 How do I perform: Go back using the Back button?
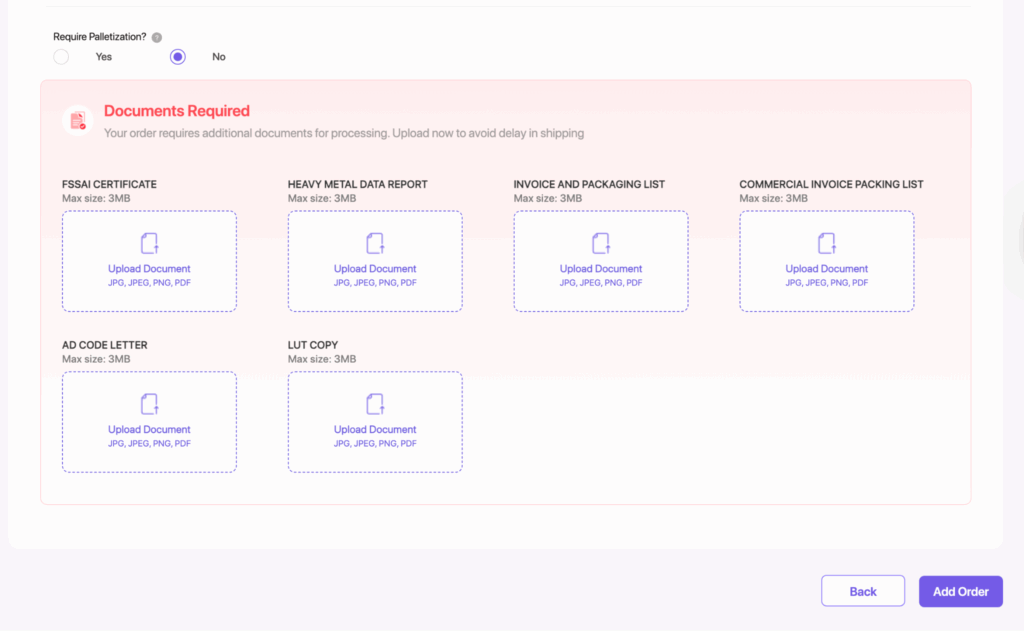pyautogui.click(x=862, y=591)
